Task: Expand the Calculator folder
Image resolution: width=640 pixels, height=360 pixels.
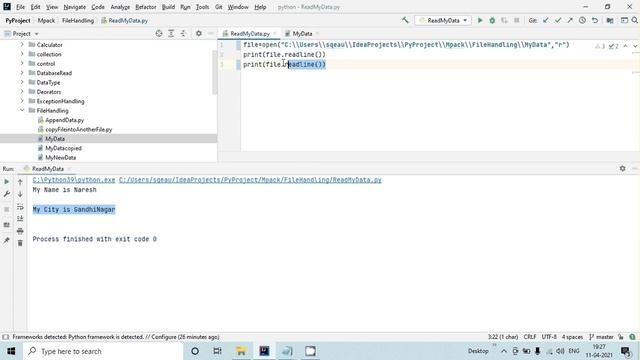Action: coord(22,44)
